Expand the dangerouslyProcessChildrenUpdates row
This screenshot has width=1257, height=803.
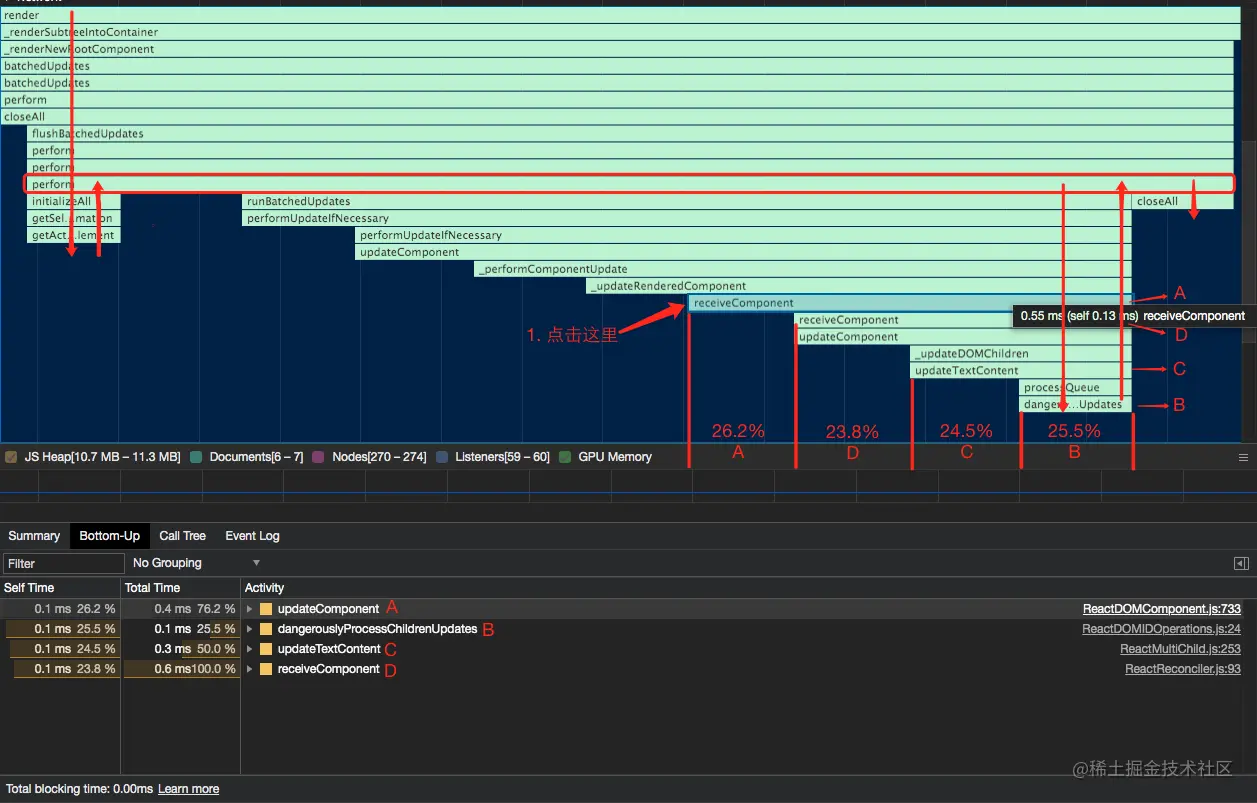click(249, 629)
